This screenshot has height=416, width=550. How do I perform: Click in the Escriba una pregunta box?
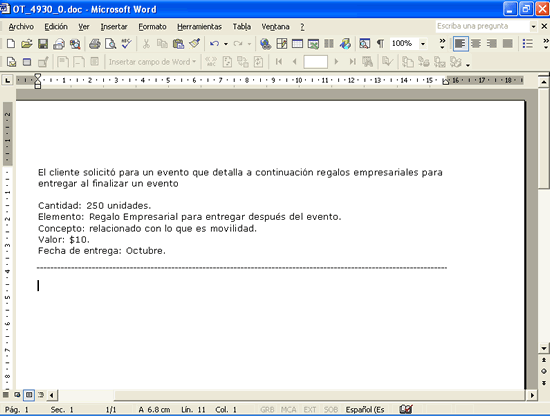click(x=483, y=26)
